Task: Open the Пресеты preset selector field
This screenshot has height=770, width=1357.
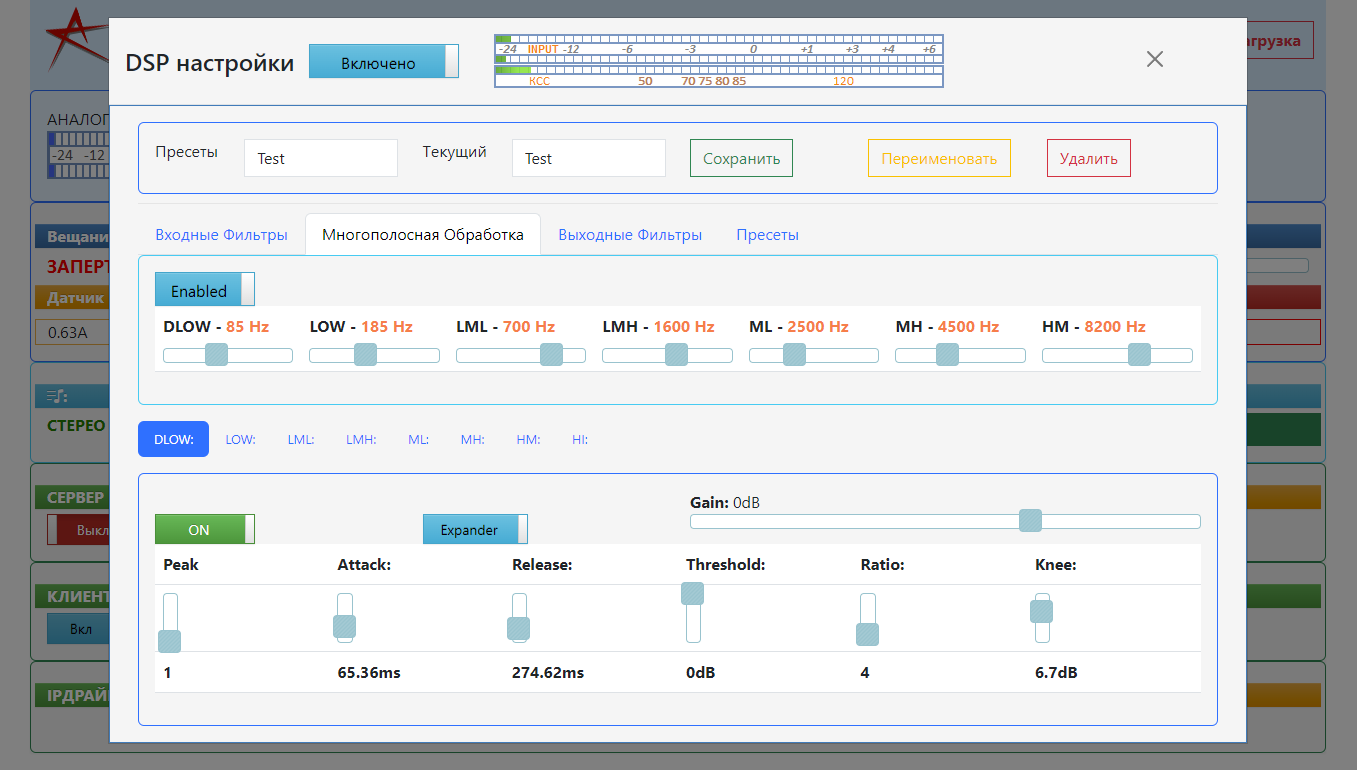Action: coord(320,158)
